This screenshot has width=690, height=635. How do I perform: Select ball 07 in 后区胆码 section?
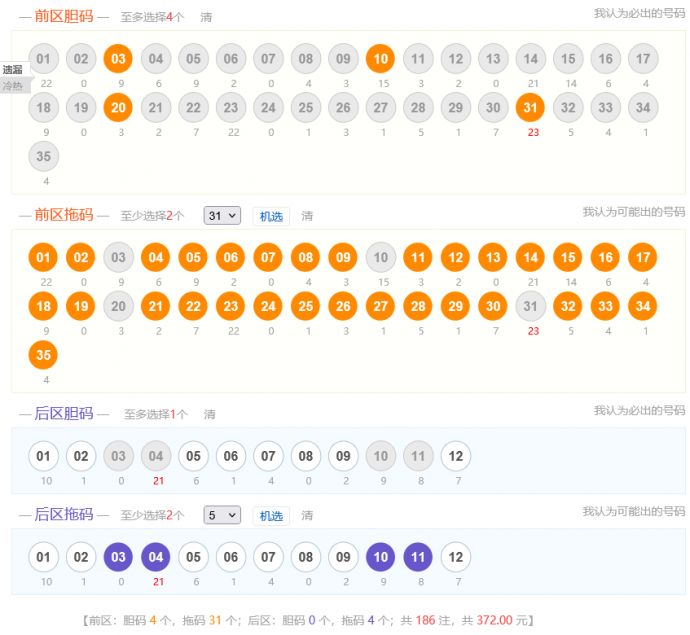point(268,456)
